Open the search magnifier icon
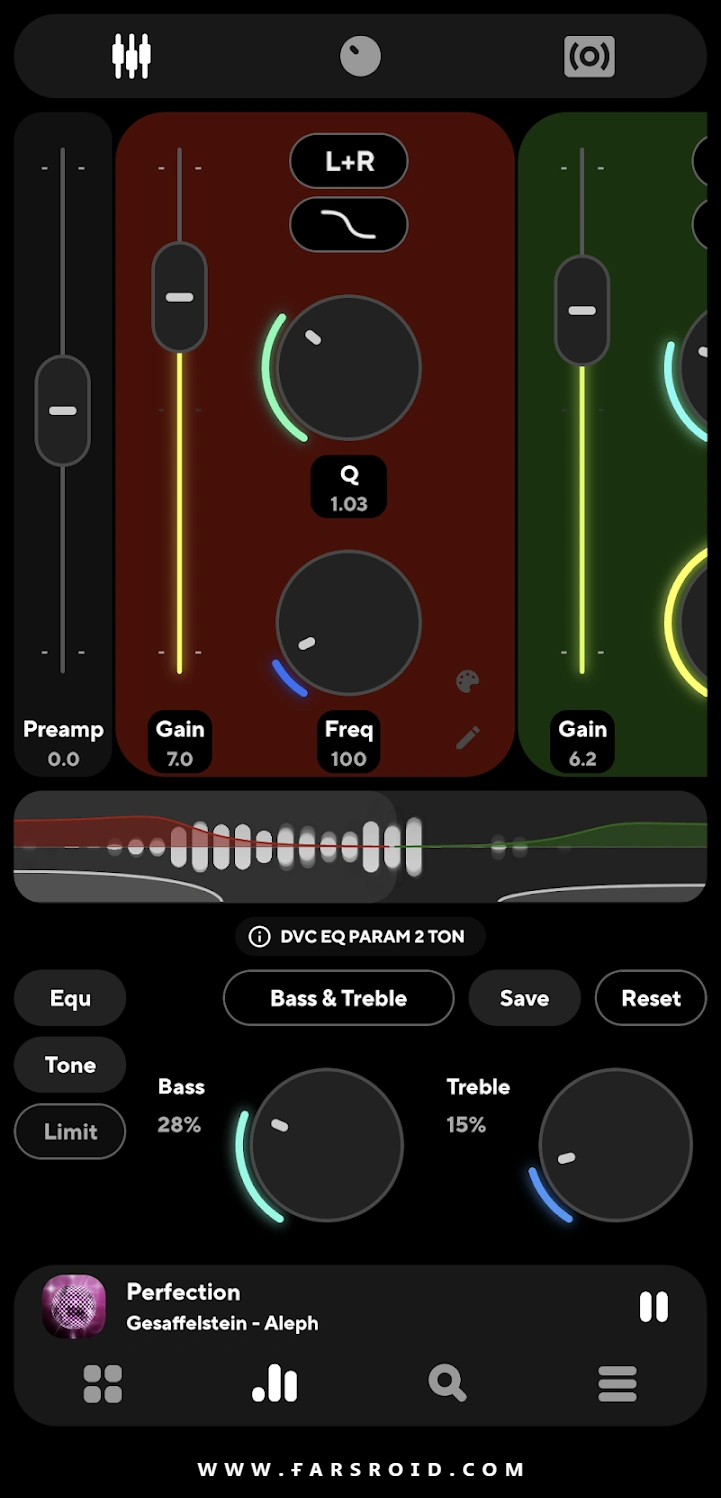Viewport: 721px width, 1498px height. point(447,1384)
